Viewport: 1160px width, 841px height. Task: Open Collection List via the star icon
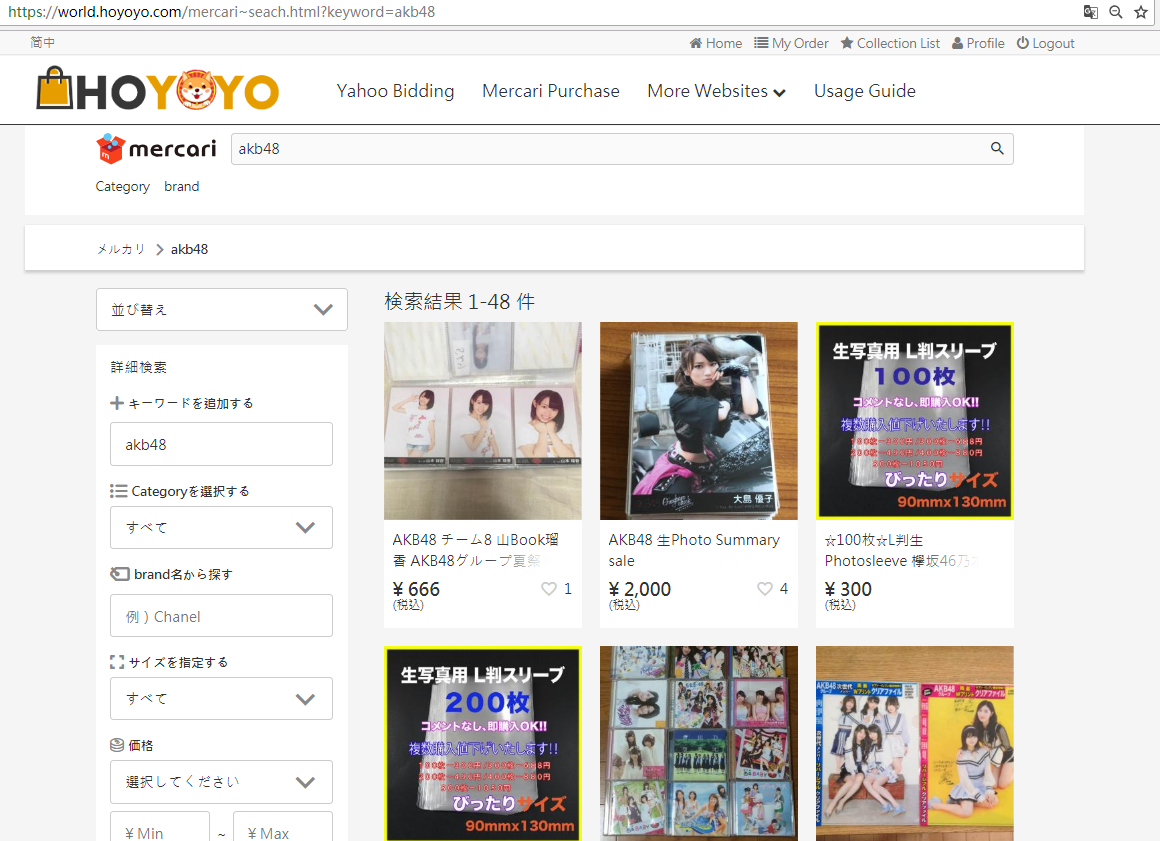[x=846, y=43]
